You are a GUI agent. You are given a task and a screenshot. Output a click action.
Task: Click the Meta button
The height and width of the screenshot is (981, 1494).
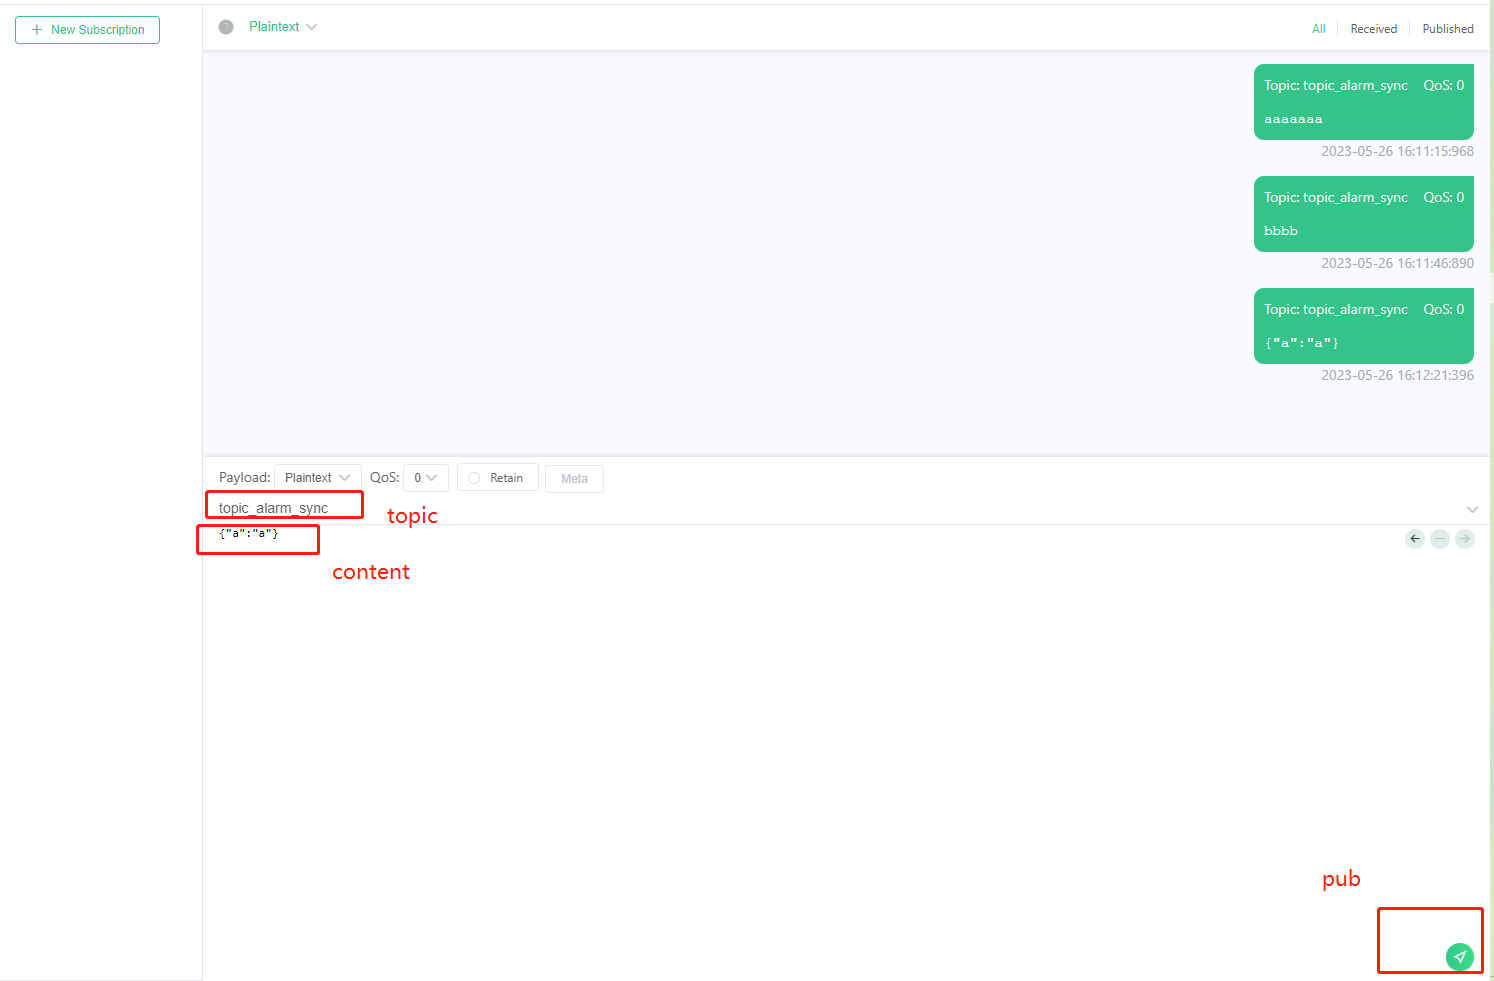(x=574, y=478)
